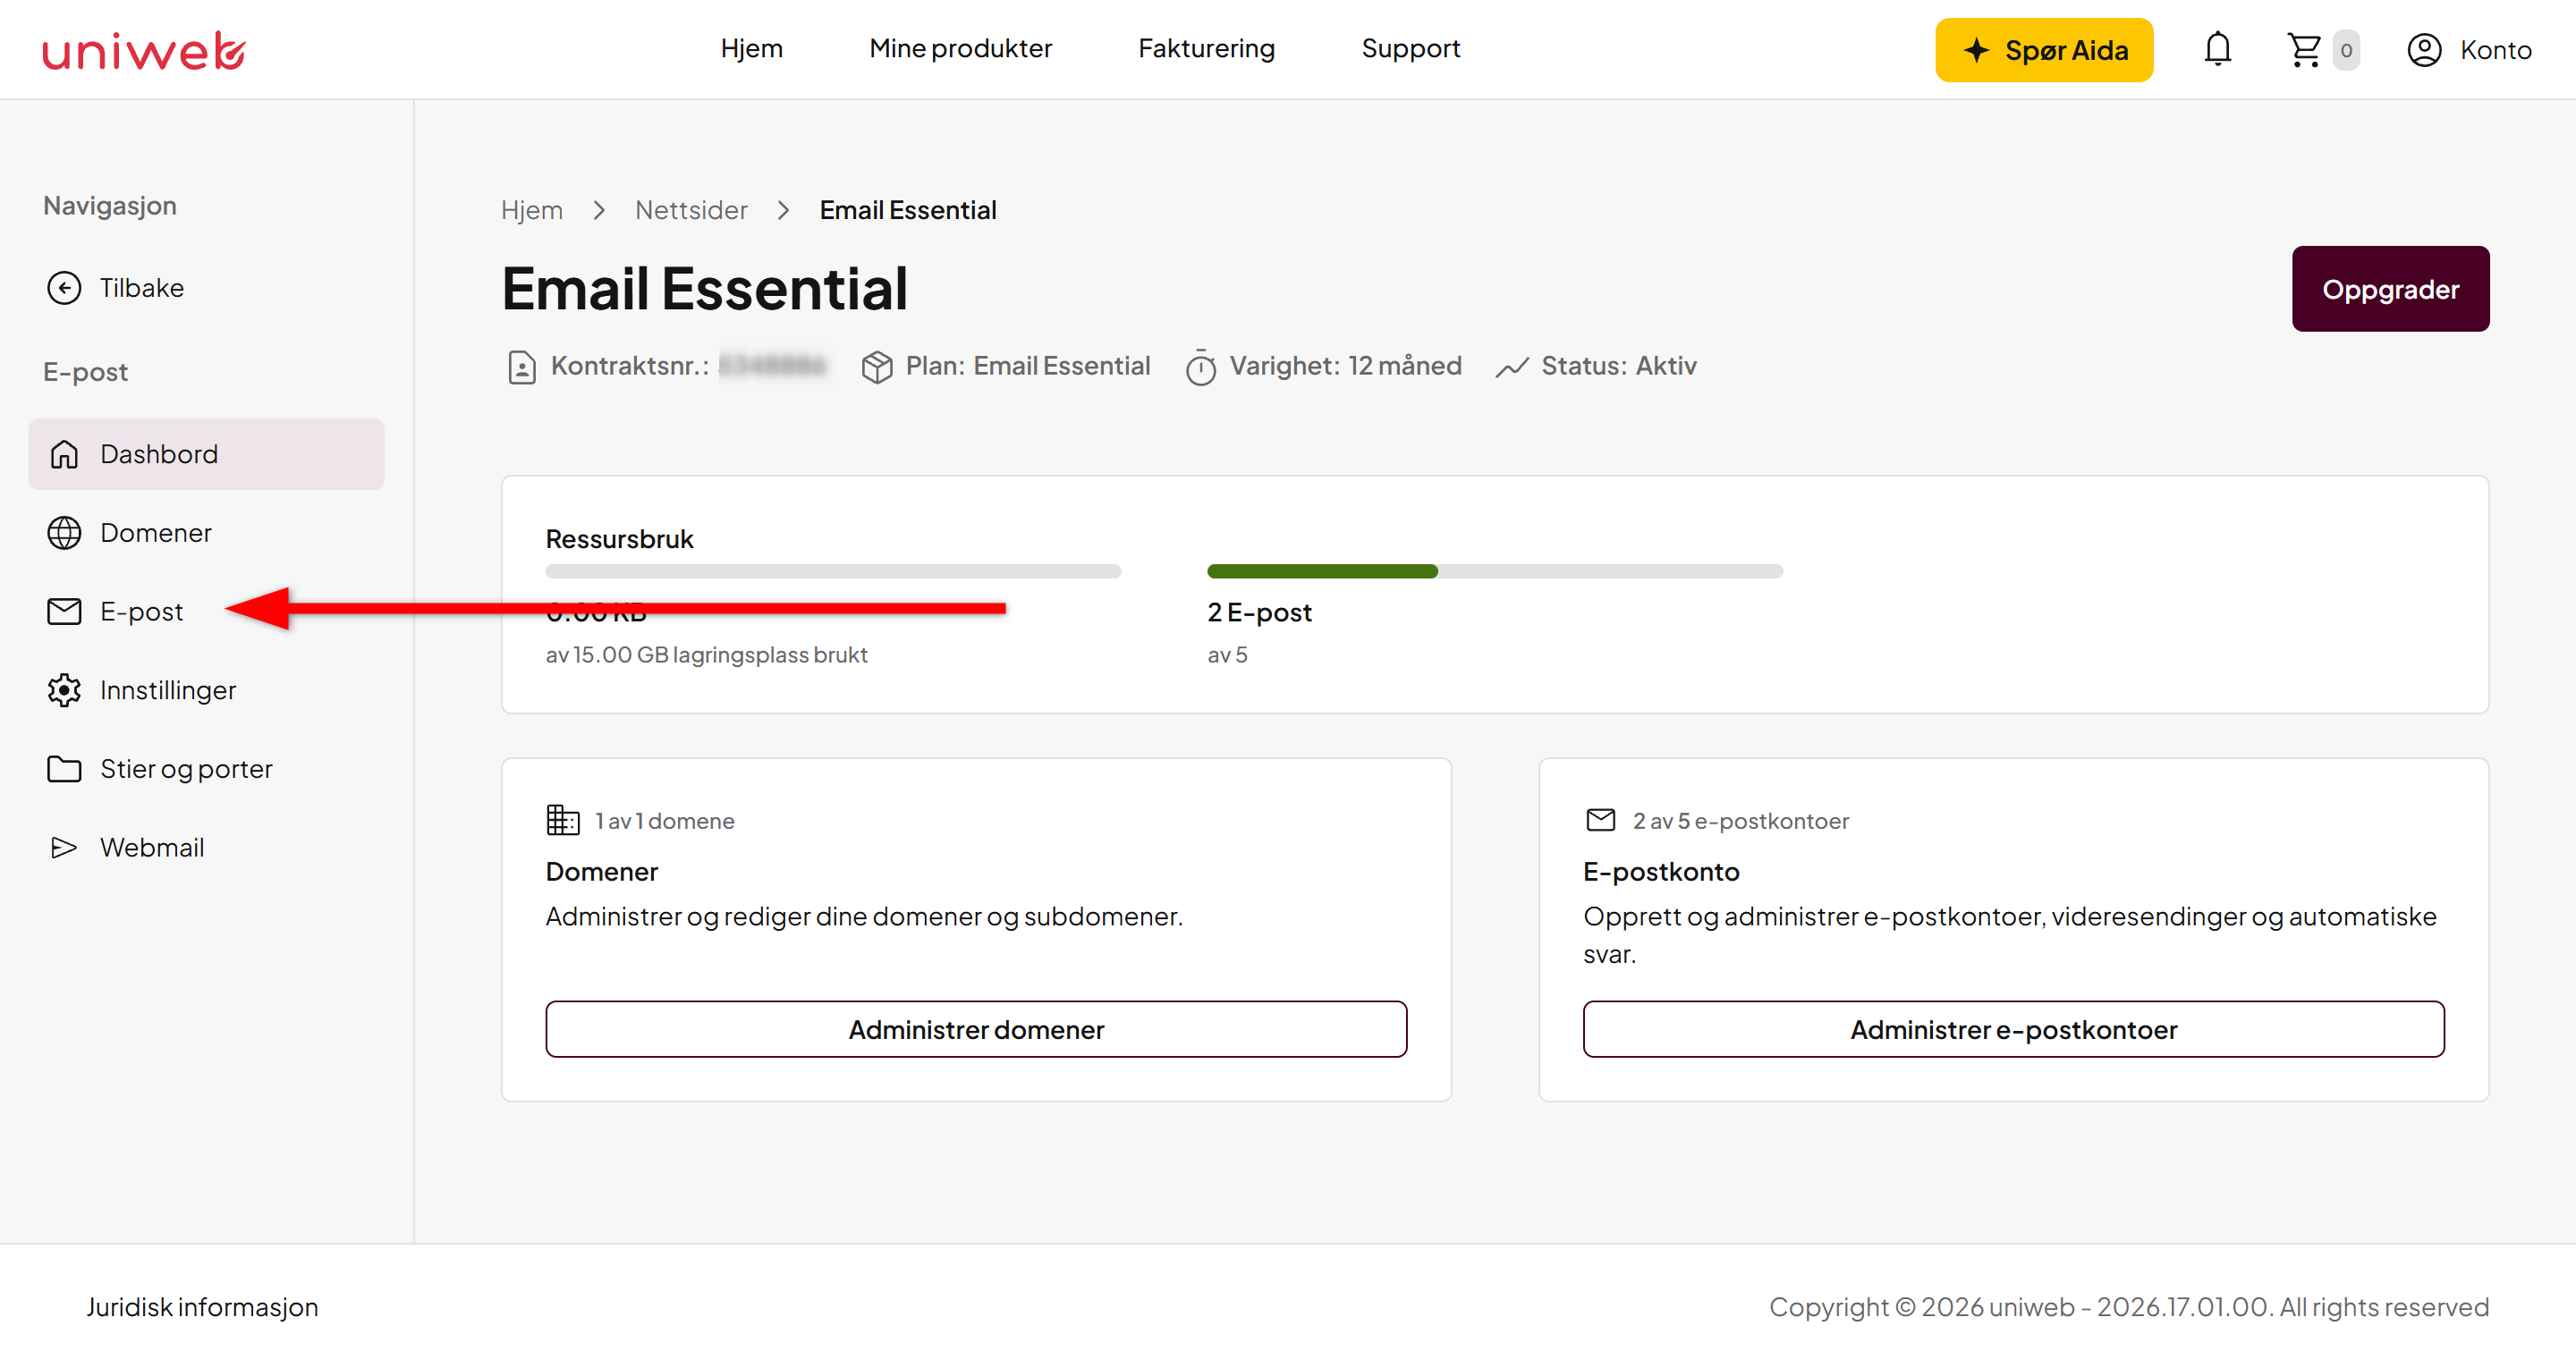
Task: Go back with Tilbake
Action: [x=206, y=288]
